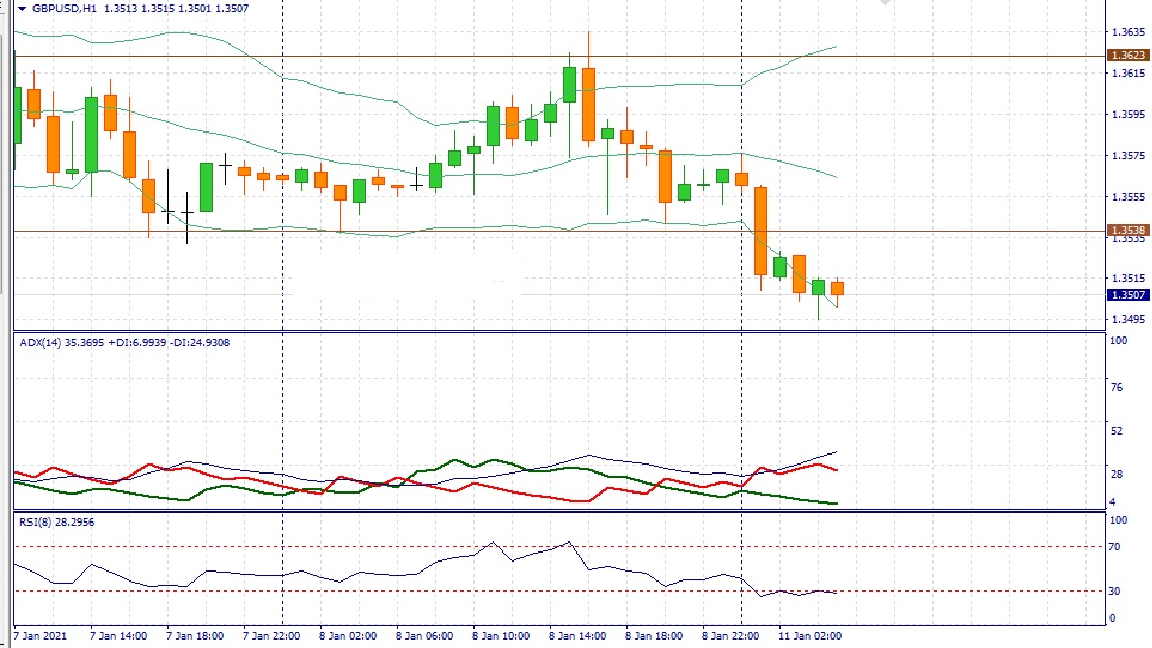Click the RSI 30 oversold level label
Viewport: 1152px width, 648px height.
point(1113,591)
